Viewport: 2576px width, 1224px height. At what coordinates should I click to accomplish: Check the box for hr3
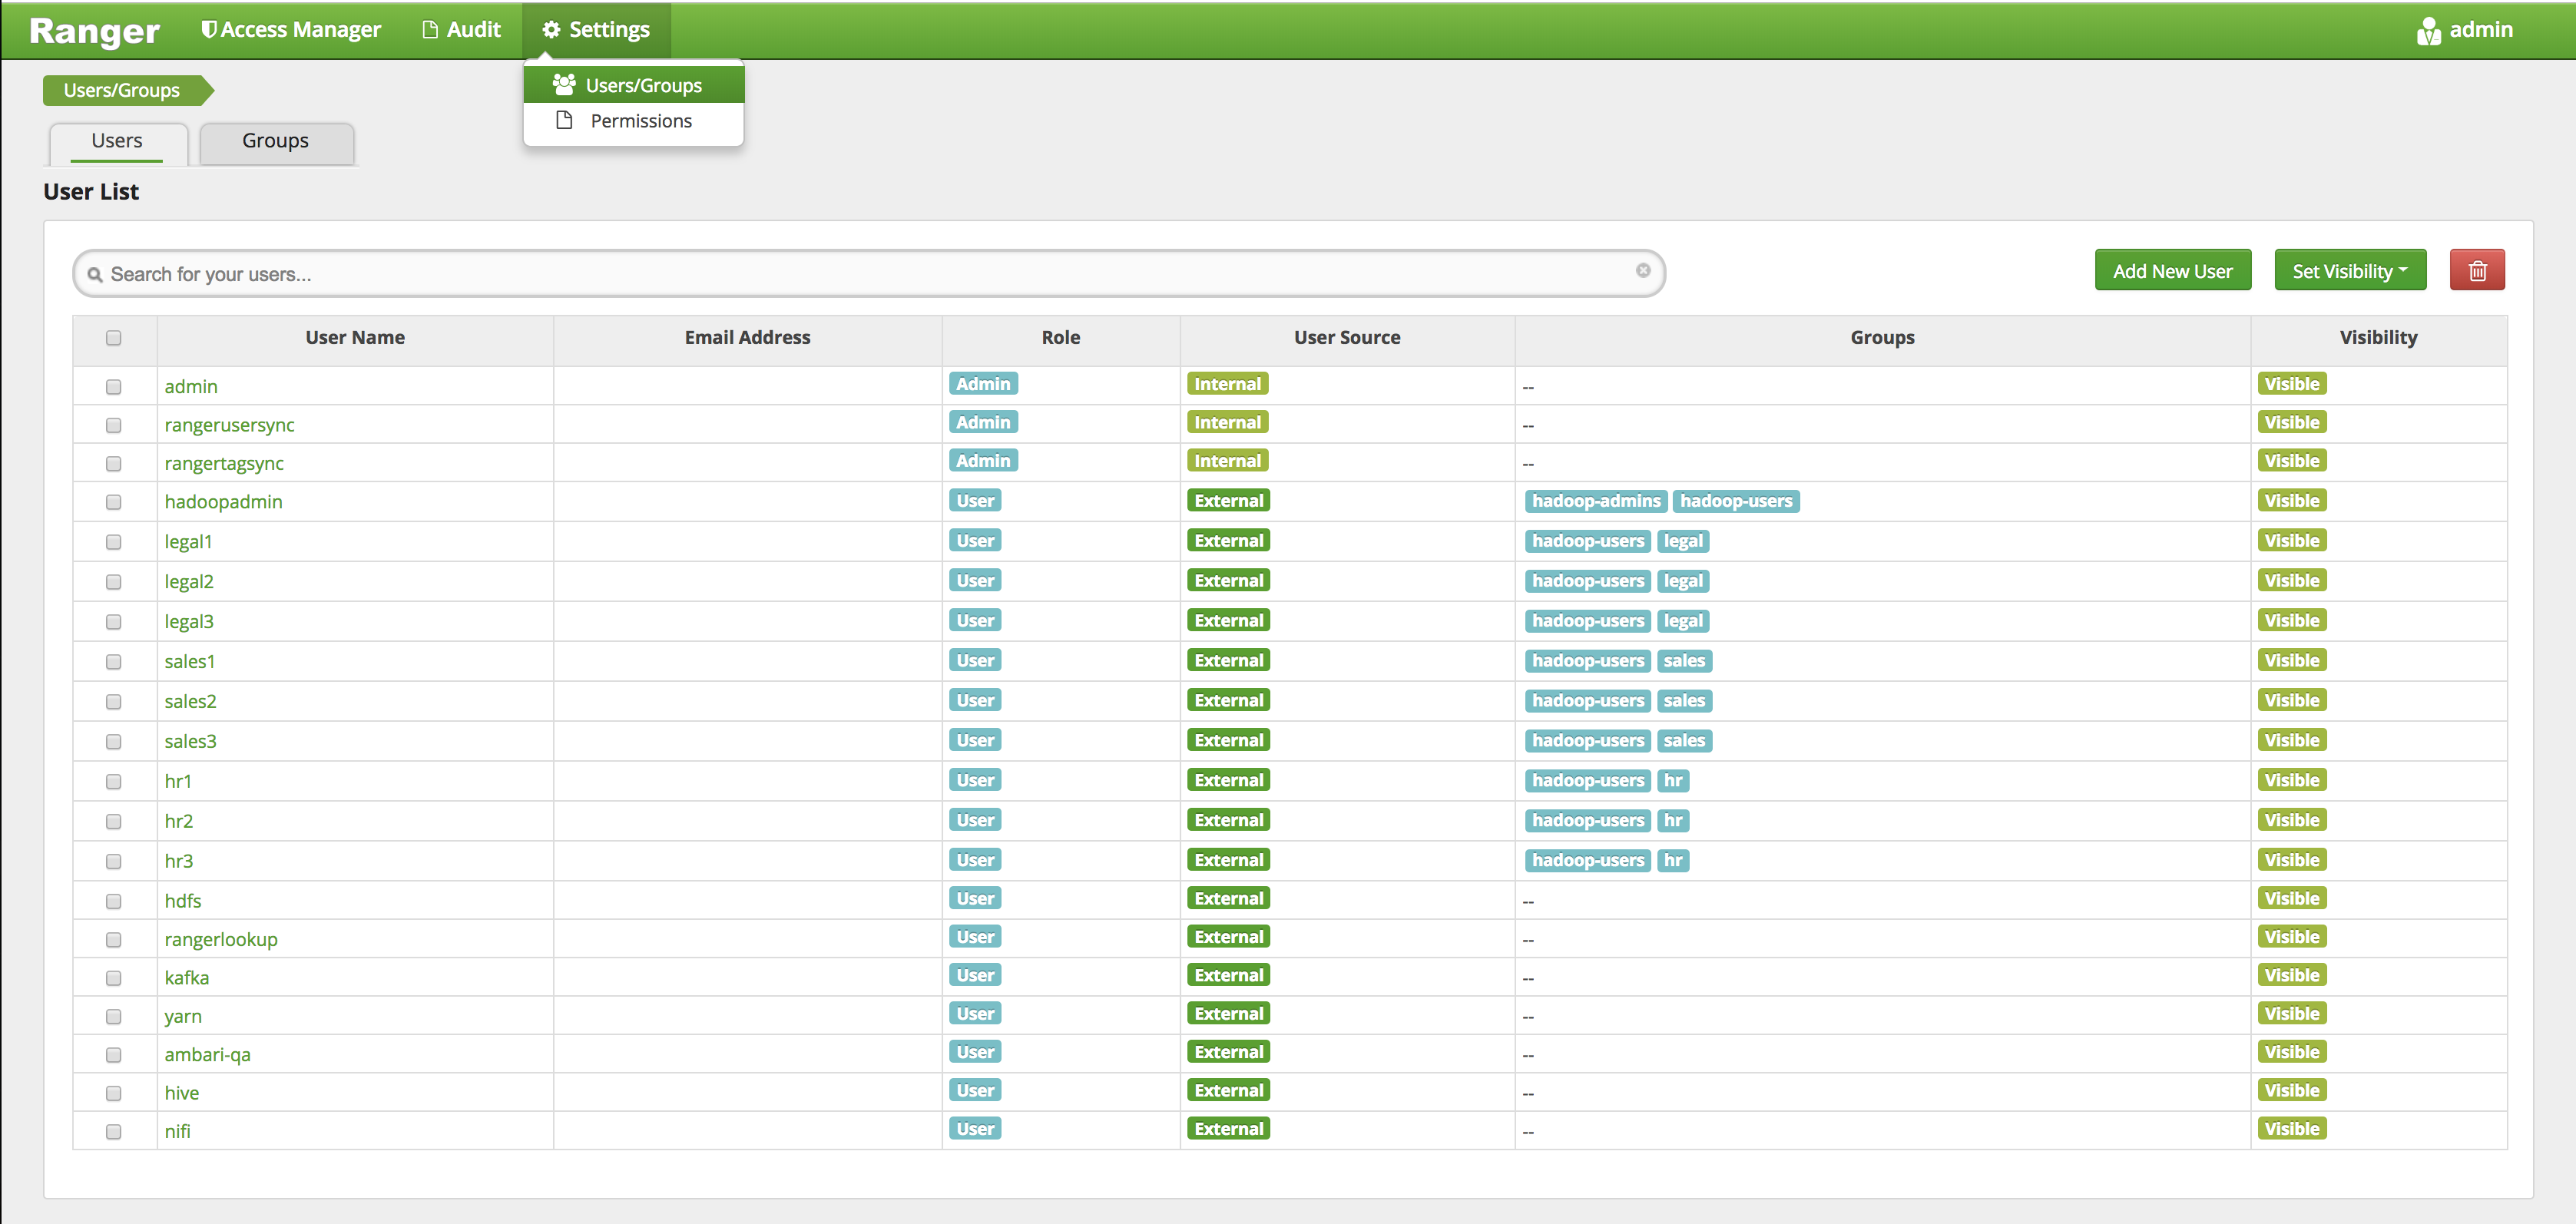click(114, 861)
